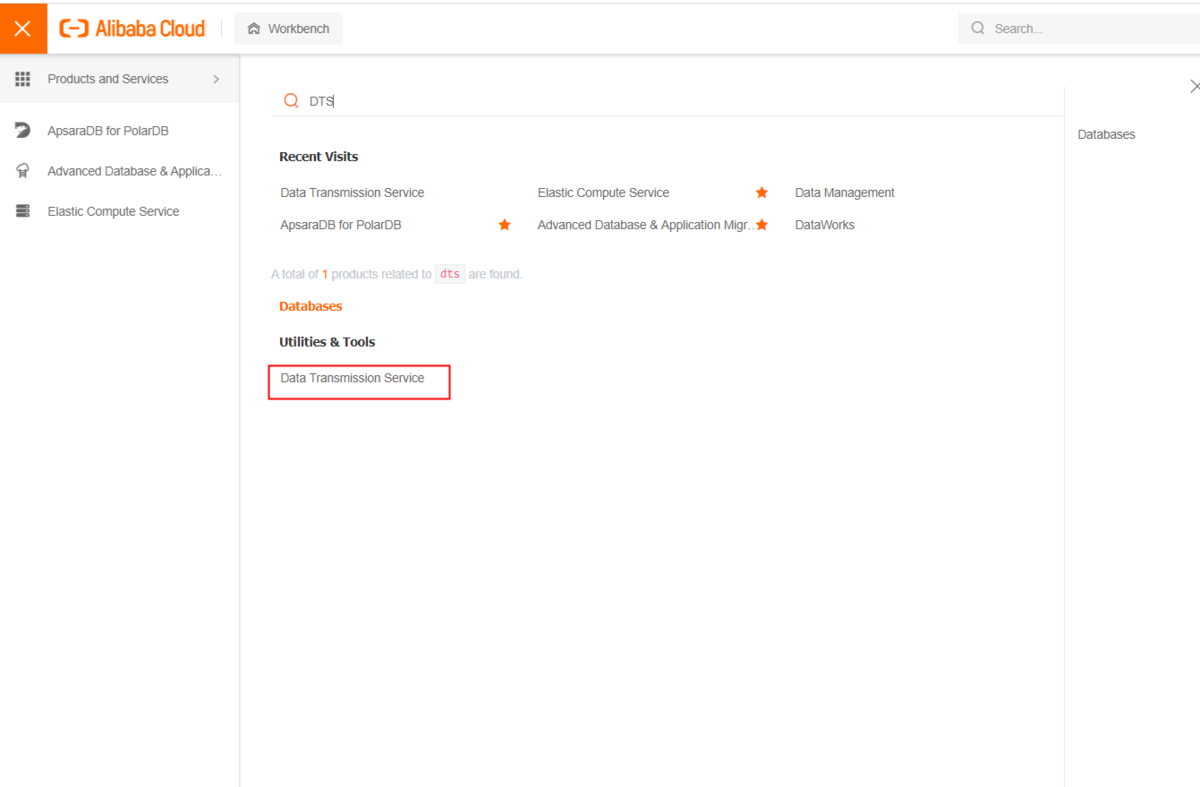
Task: Open Advanced Database & Applica... in sidebar
Action: (134, 171)
